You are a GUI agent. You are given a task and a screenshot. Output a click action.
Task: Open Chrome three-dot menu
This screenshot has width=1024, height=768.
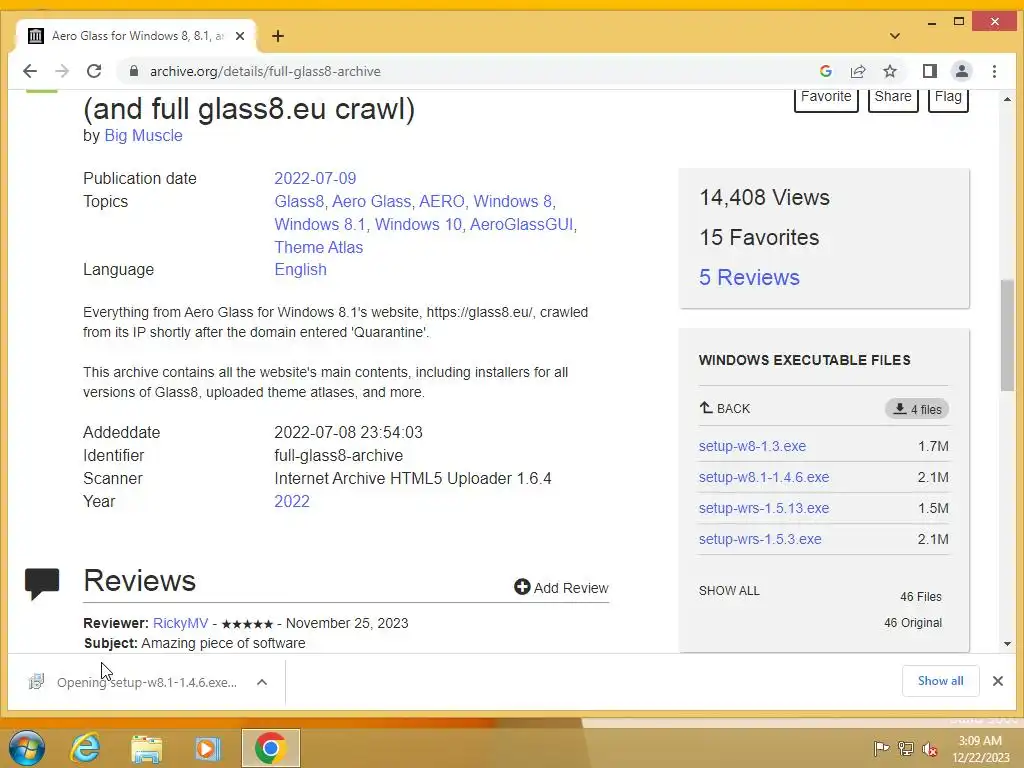[994, 71]
